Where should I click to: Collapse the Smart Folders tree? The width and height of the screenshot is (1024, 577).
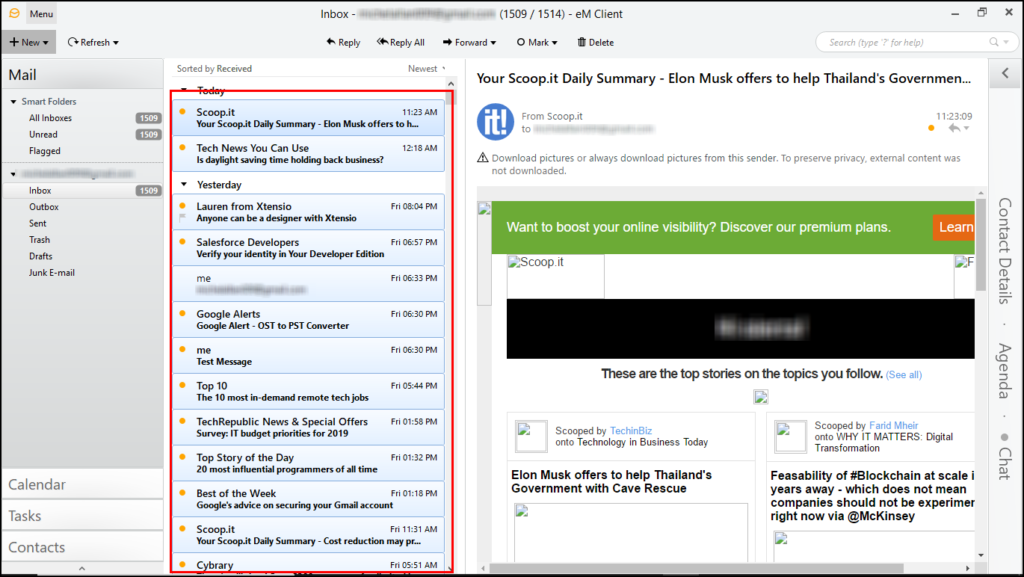click(14, 102)
